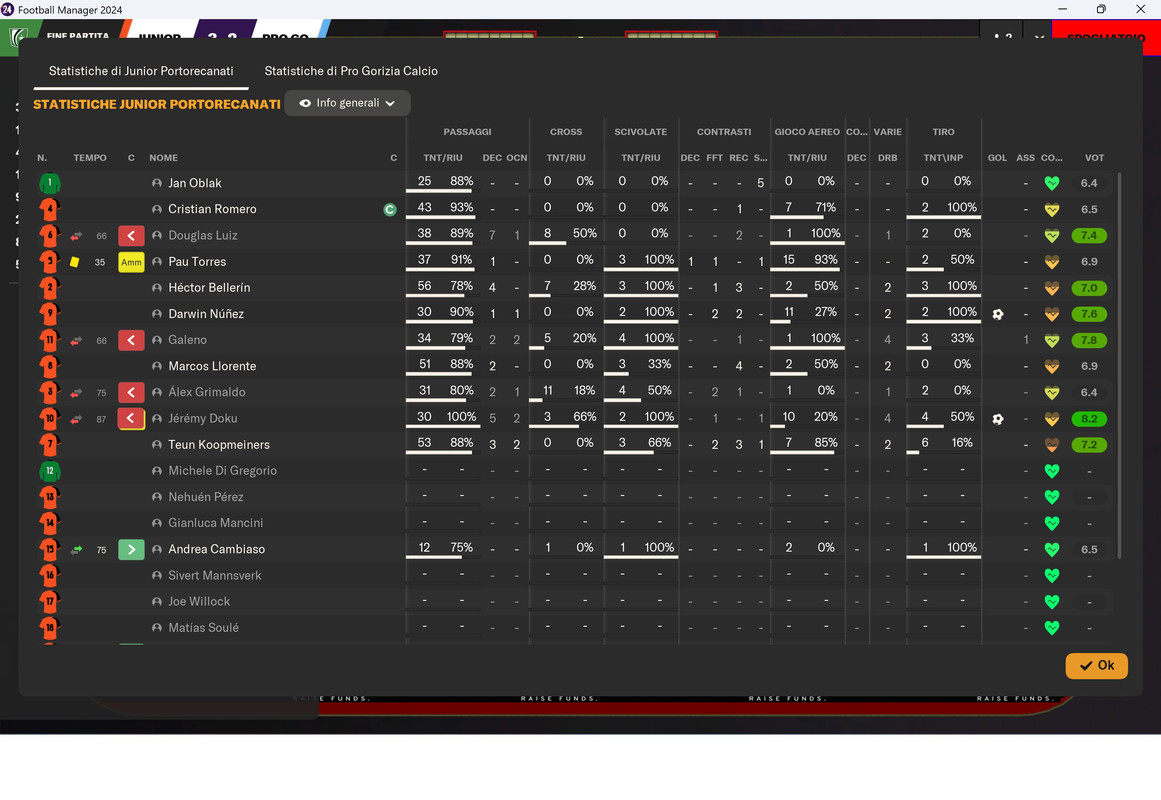This screenshot has height=800, width=1161.
Task: Click Álex Grimaldo's 11 crosses attempted value
Action: tap(547, 390)
